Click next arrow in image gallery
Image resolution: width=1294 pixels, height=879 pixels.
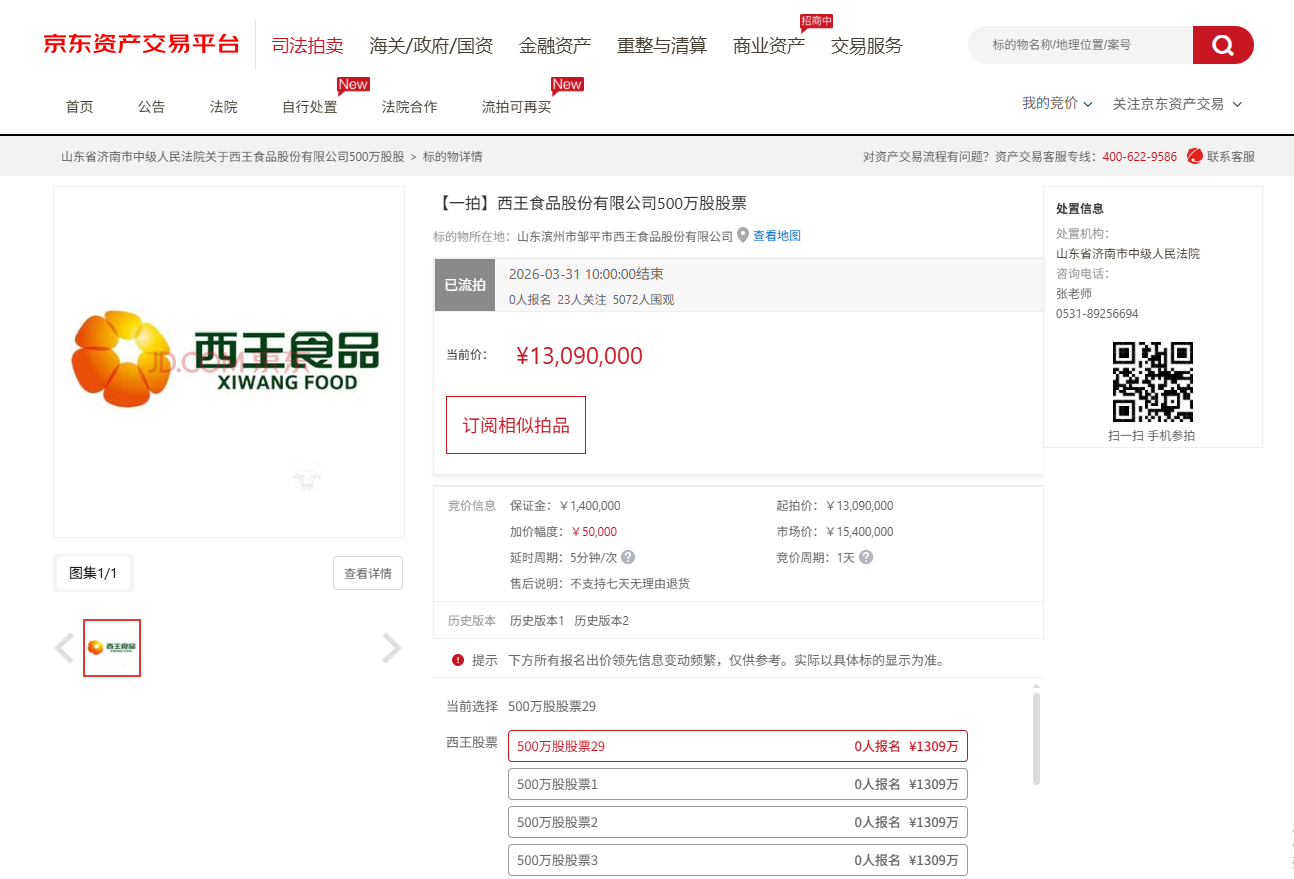click(392, 648)
